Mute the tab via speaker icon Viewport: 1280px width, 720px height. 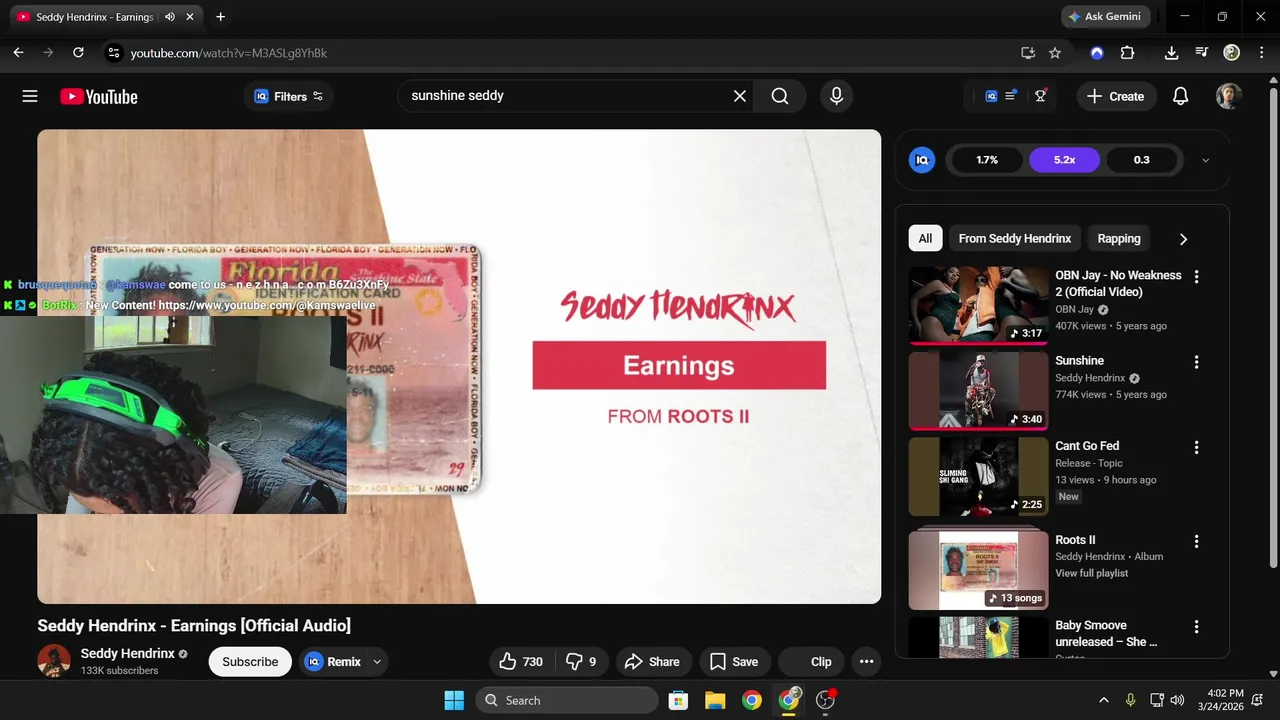[170, 17]
